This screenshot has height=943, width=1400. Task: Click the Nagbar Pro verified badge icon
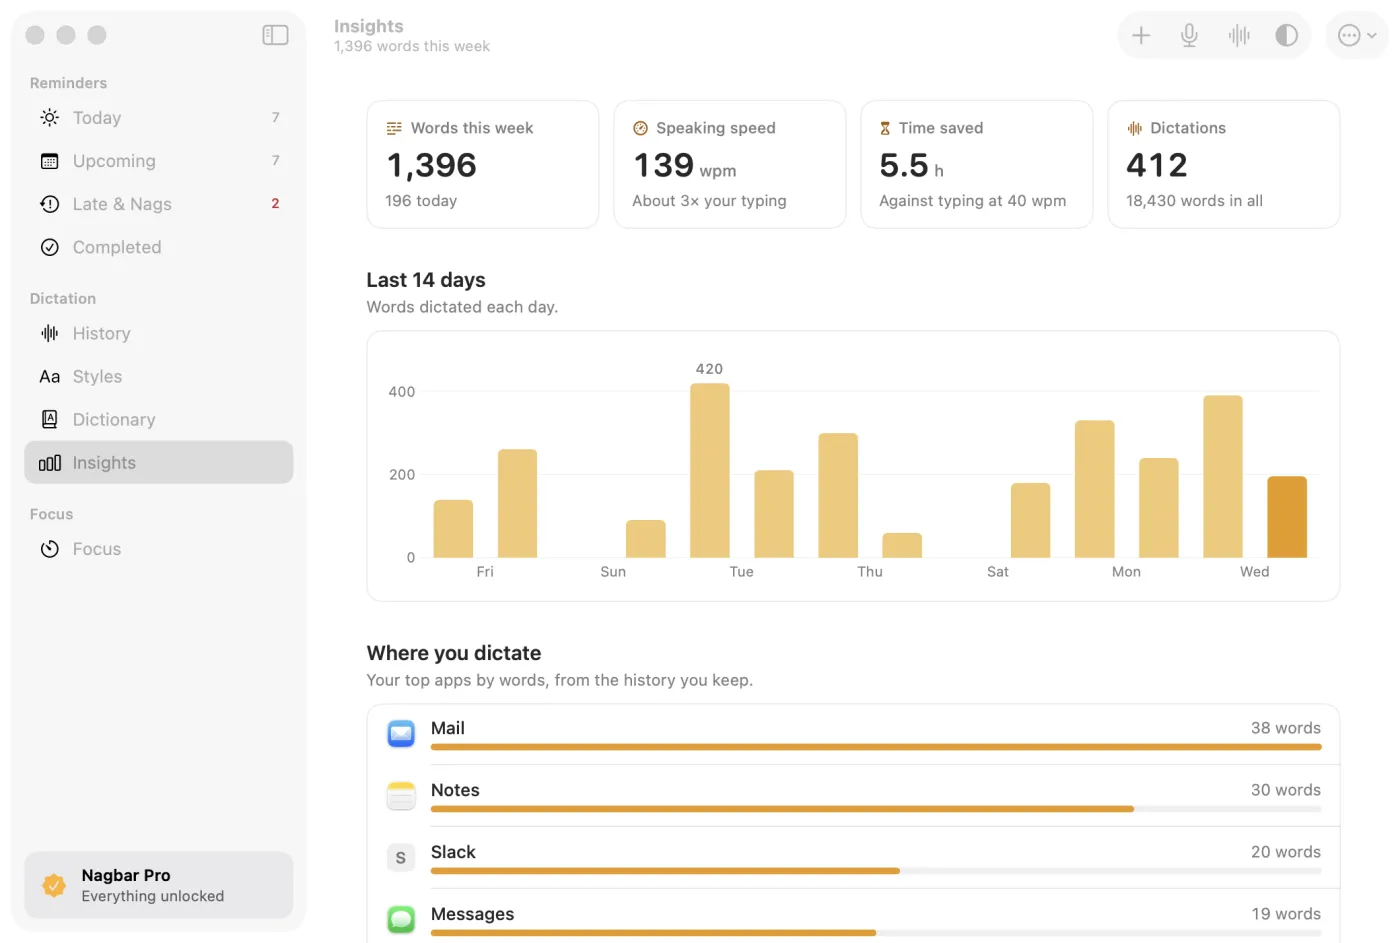(x=54, y=885)
